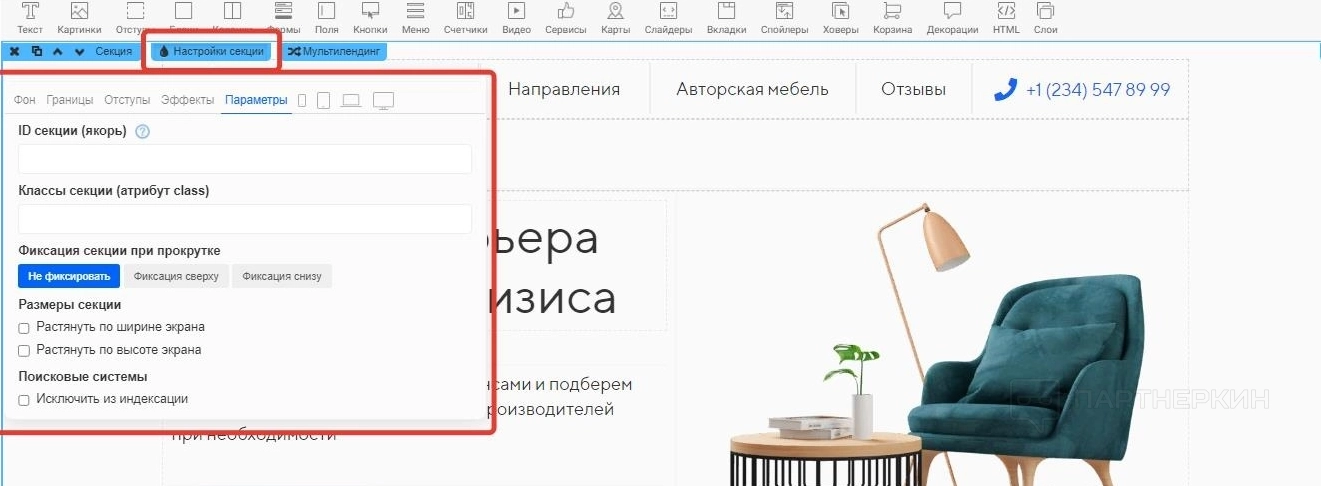Select the Текст element tool
Viewport: 1321px width, 486px height.
point(30,18)
